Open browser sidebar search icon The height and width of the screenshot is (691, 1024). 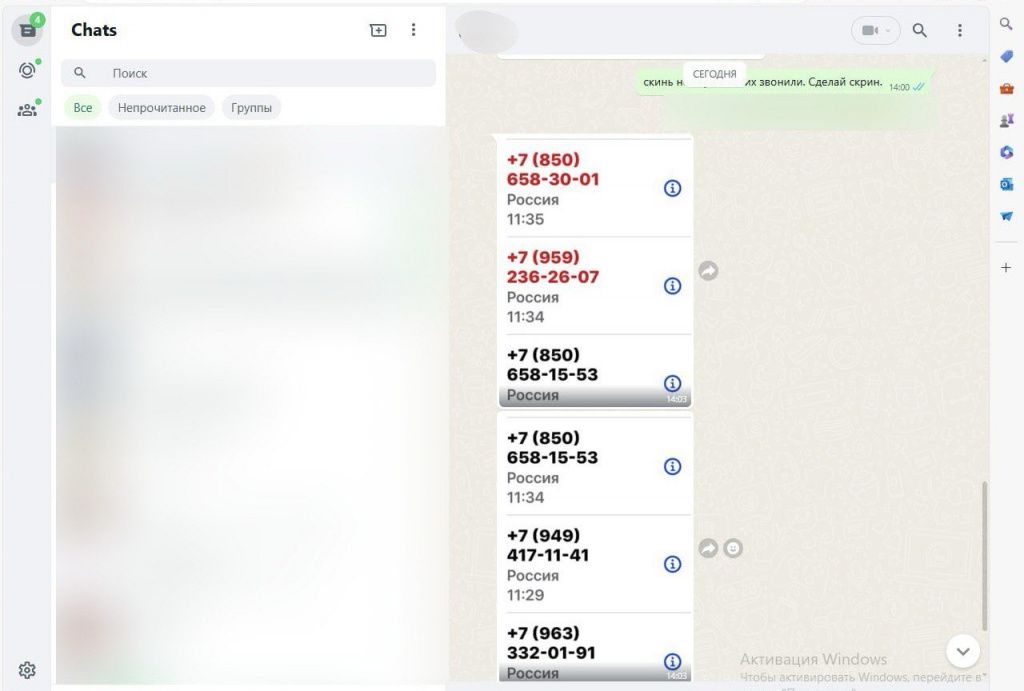(x=1006, y=24)
